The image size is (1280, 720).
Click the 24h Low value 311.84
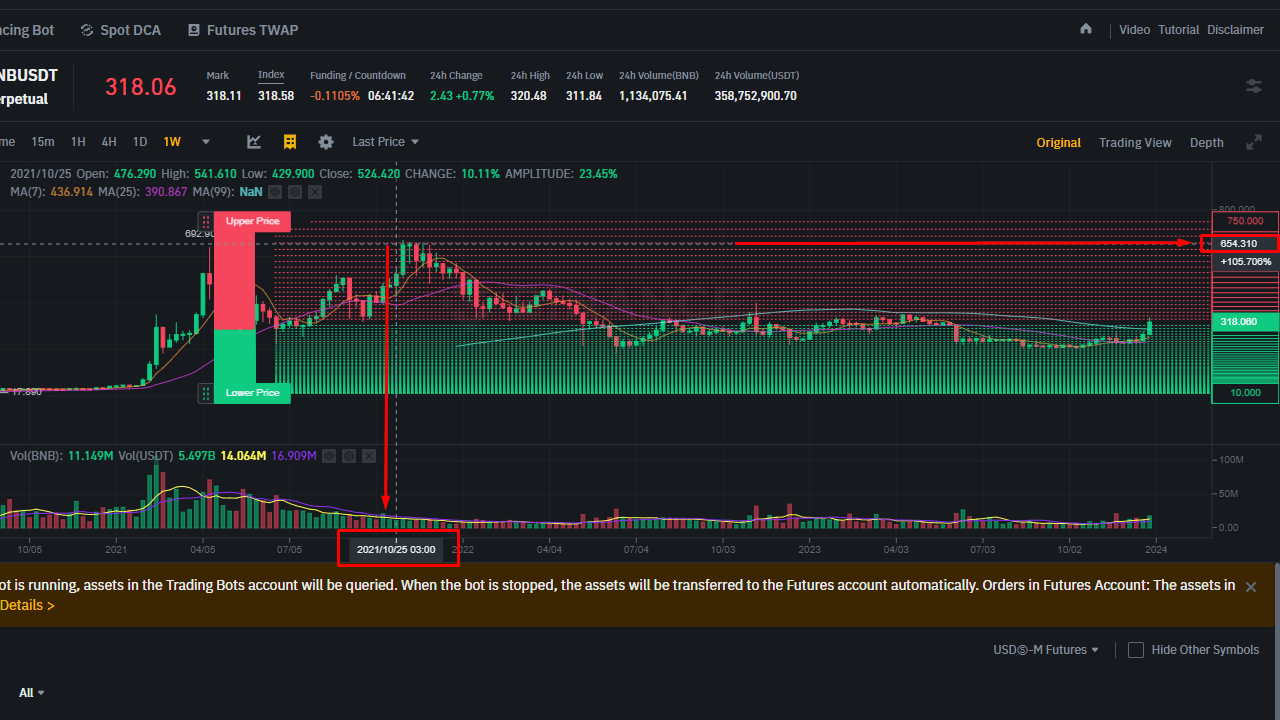584,96
